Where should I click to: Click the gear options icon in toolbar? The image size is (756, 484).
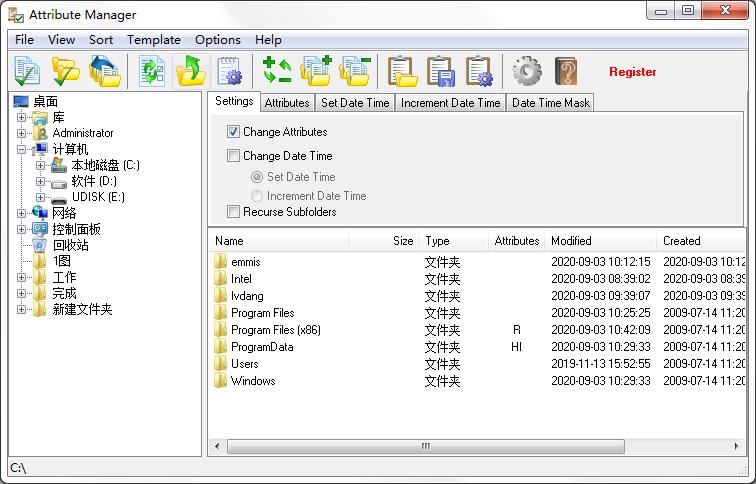pos(526,72)
